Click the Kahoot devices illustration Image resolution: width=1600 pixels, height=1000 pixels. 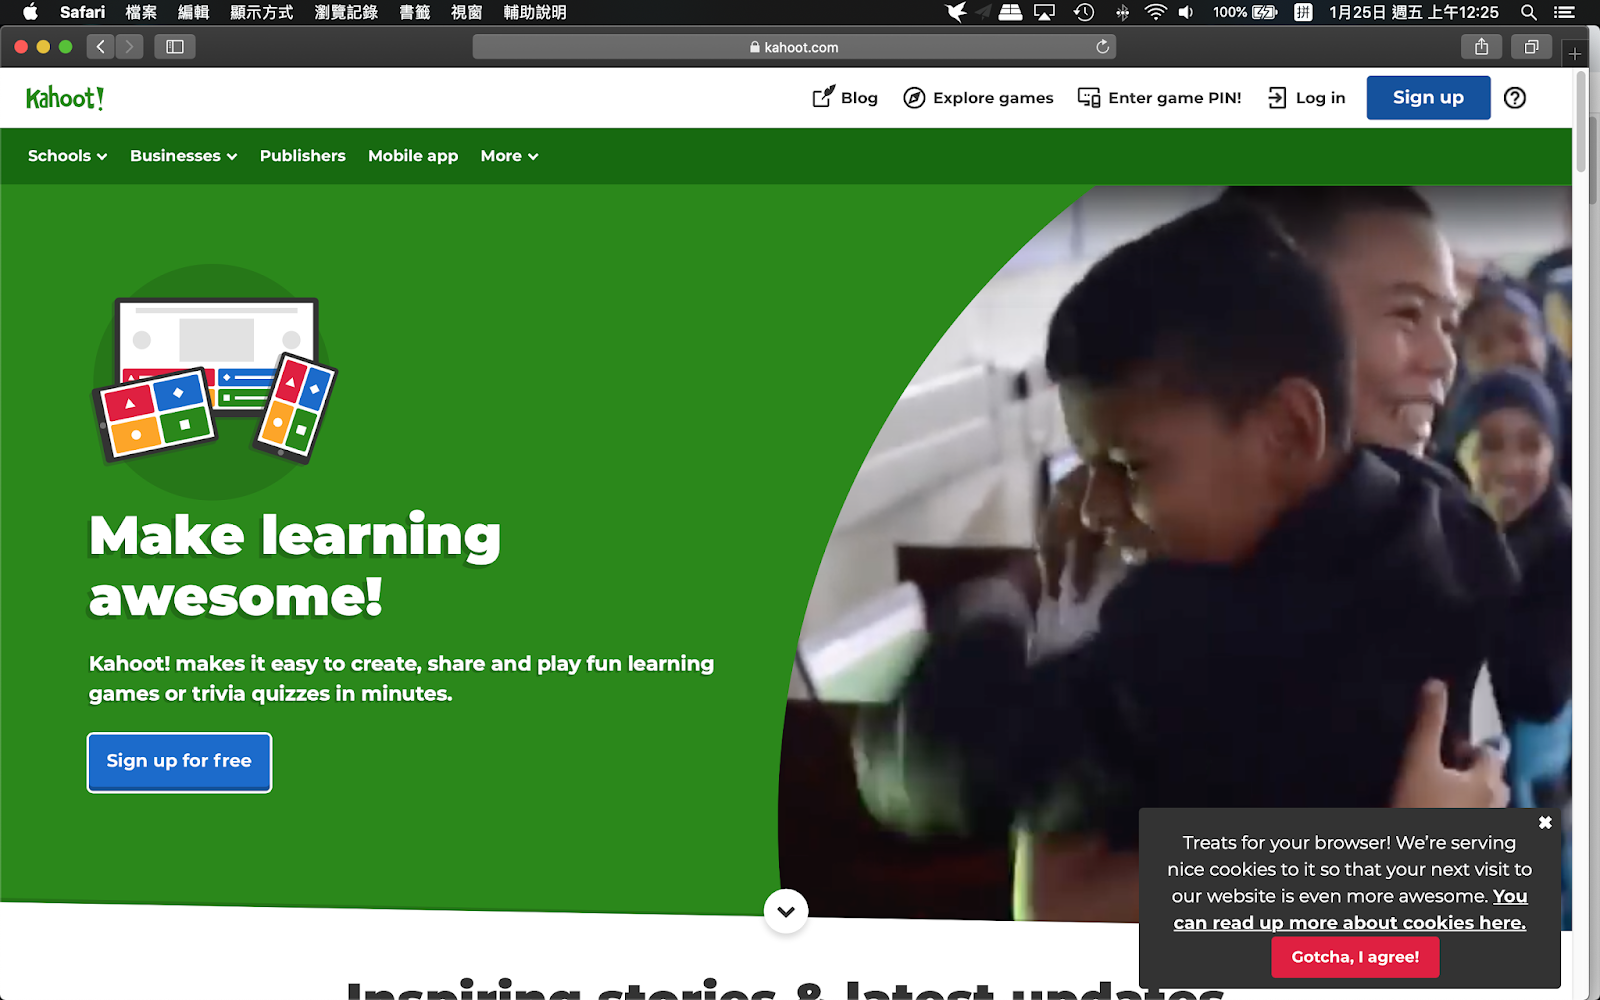(214, 381)
